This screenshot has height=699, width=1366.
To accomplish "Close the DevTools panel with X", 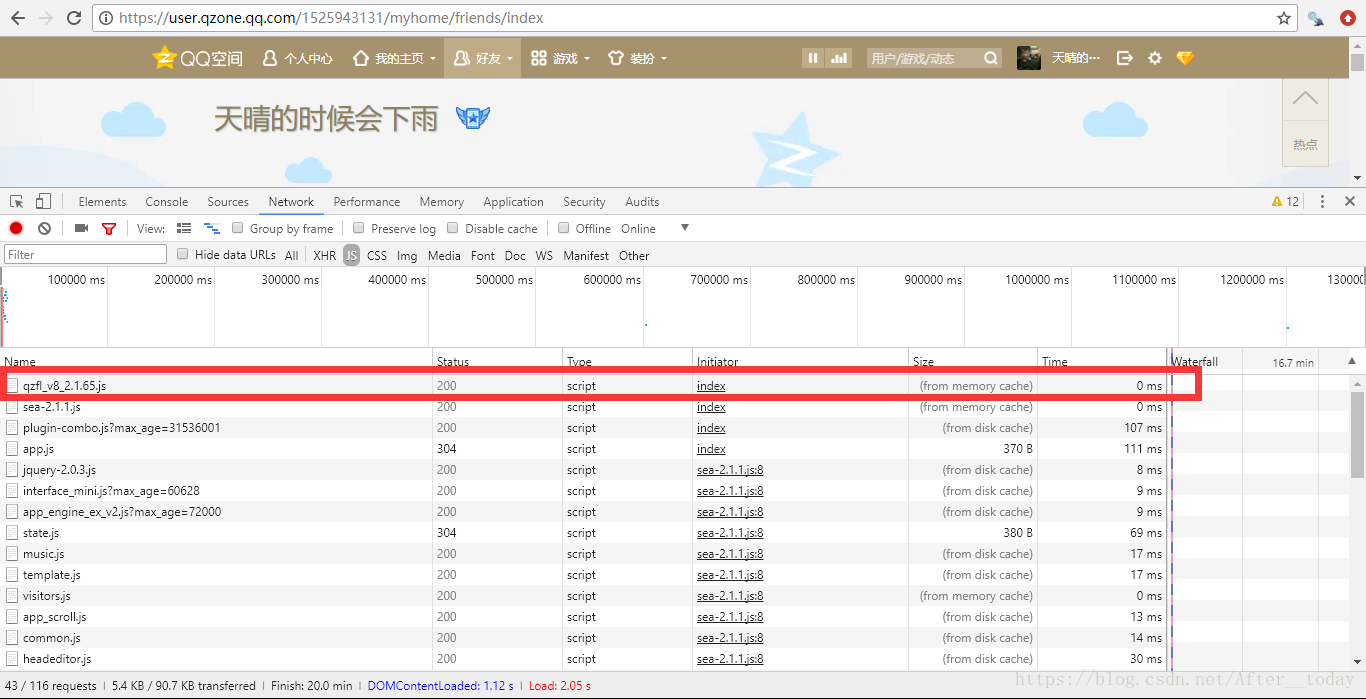I will 1349,201.
